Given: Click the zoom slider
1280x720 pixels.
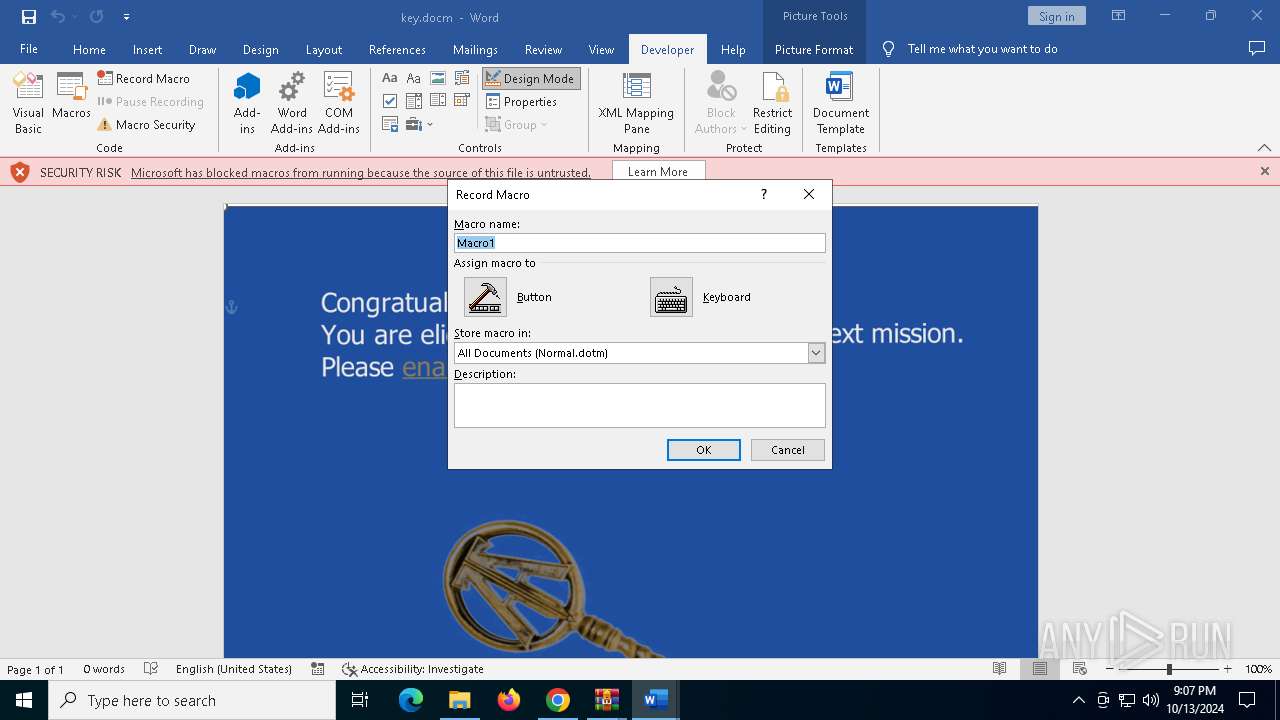Looking at the screenshot, I should tap(1169, 669).
